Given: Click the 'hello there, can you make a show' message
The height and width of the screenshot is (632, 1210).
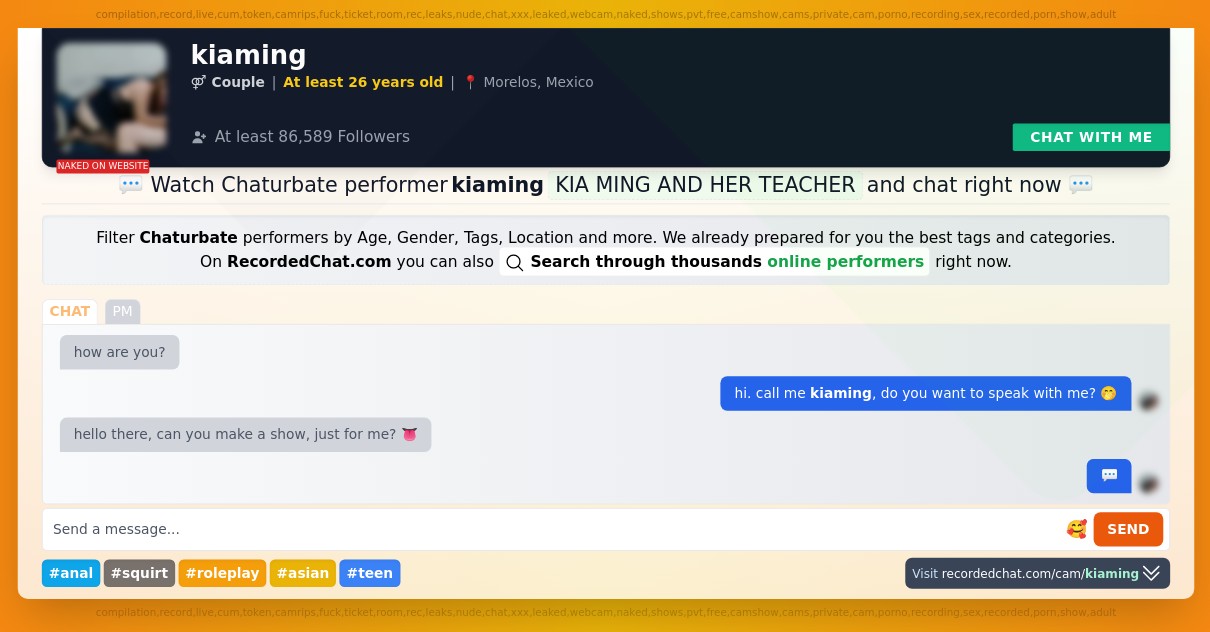Looking at the screenshot, I should [x=245, y=434].
